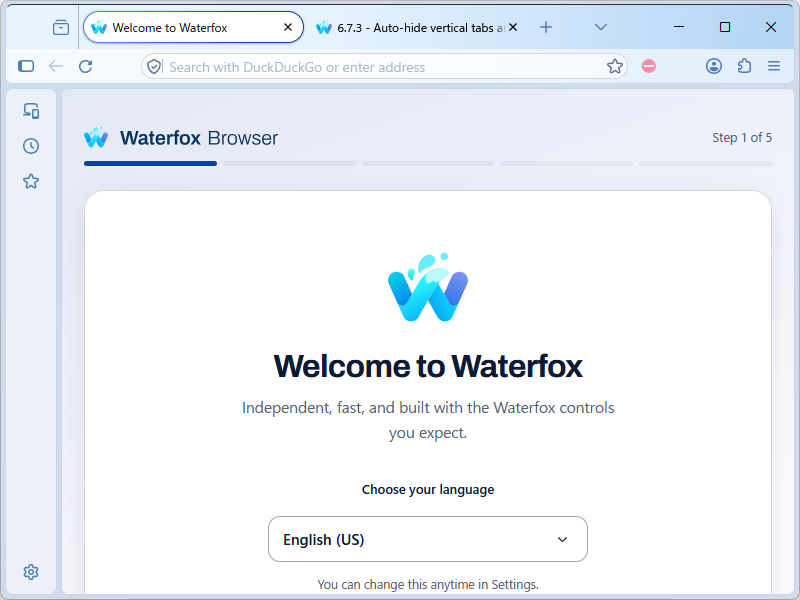Screen dimensions: 800x600
Task: Open the bookmarks sidebar panel
Action: pos(31,181)
